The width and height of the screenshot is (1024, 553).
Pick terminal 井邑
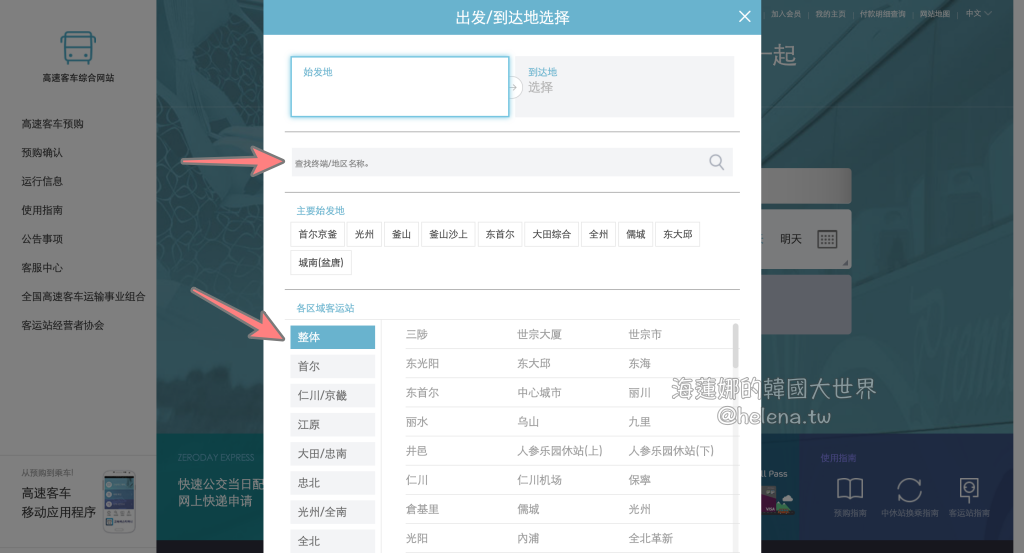coord(417,451)
